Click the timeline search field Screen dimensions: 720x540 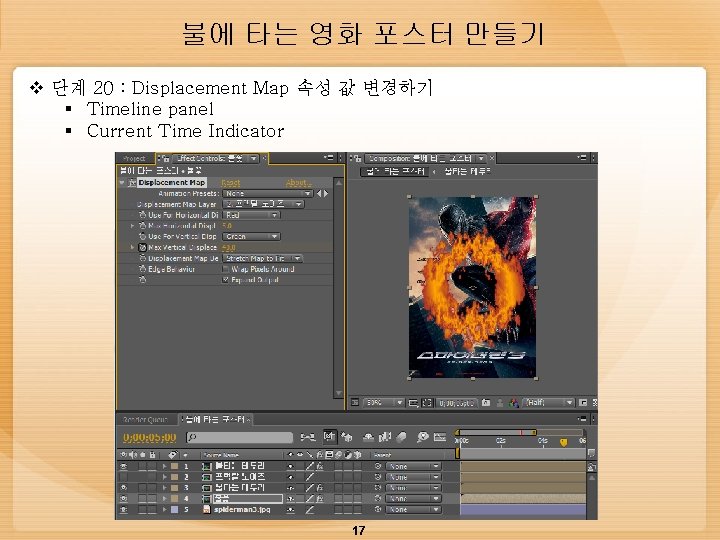click(x=239, y=438)
